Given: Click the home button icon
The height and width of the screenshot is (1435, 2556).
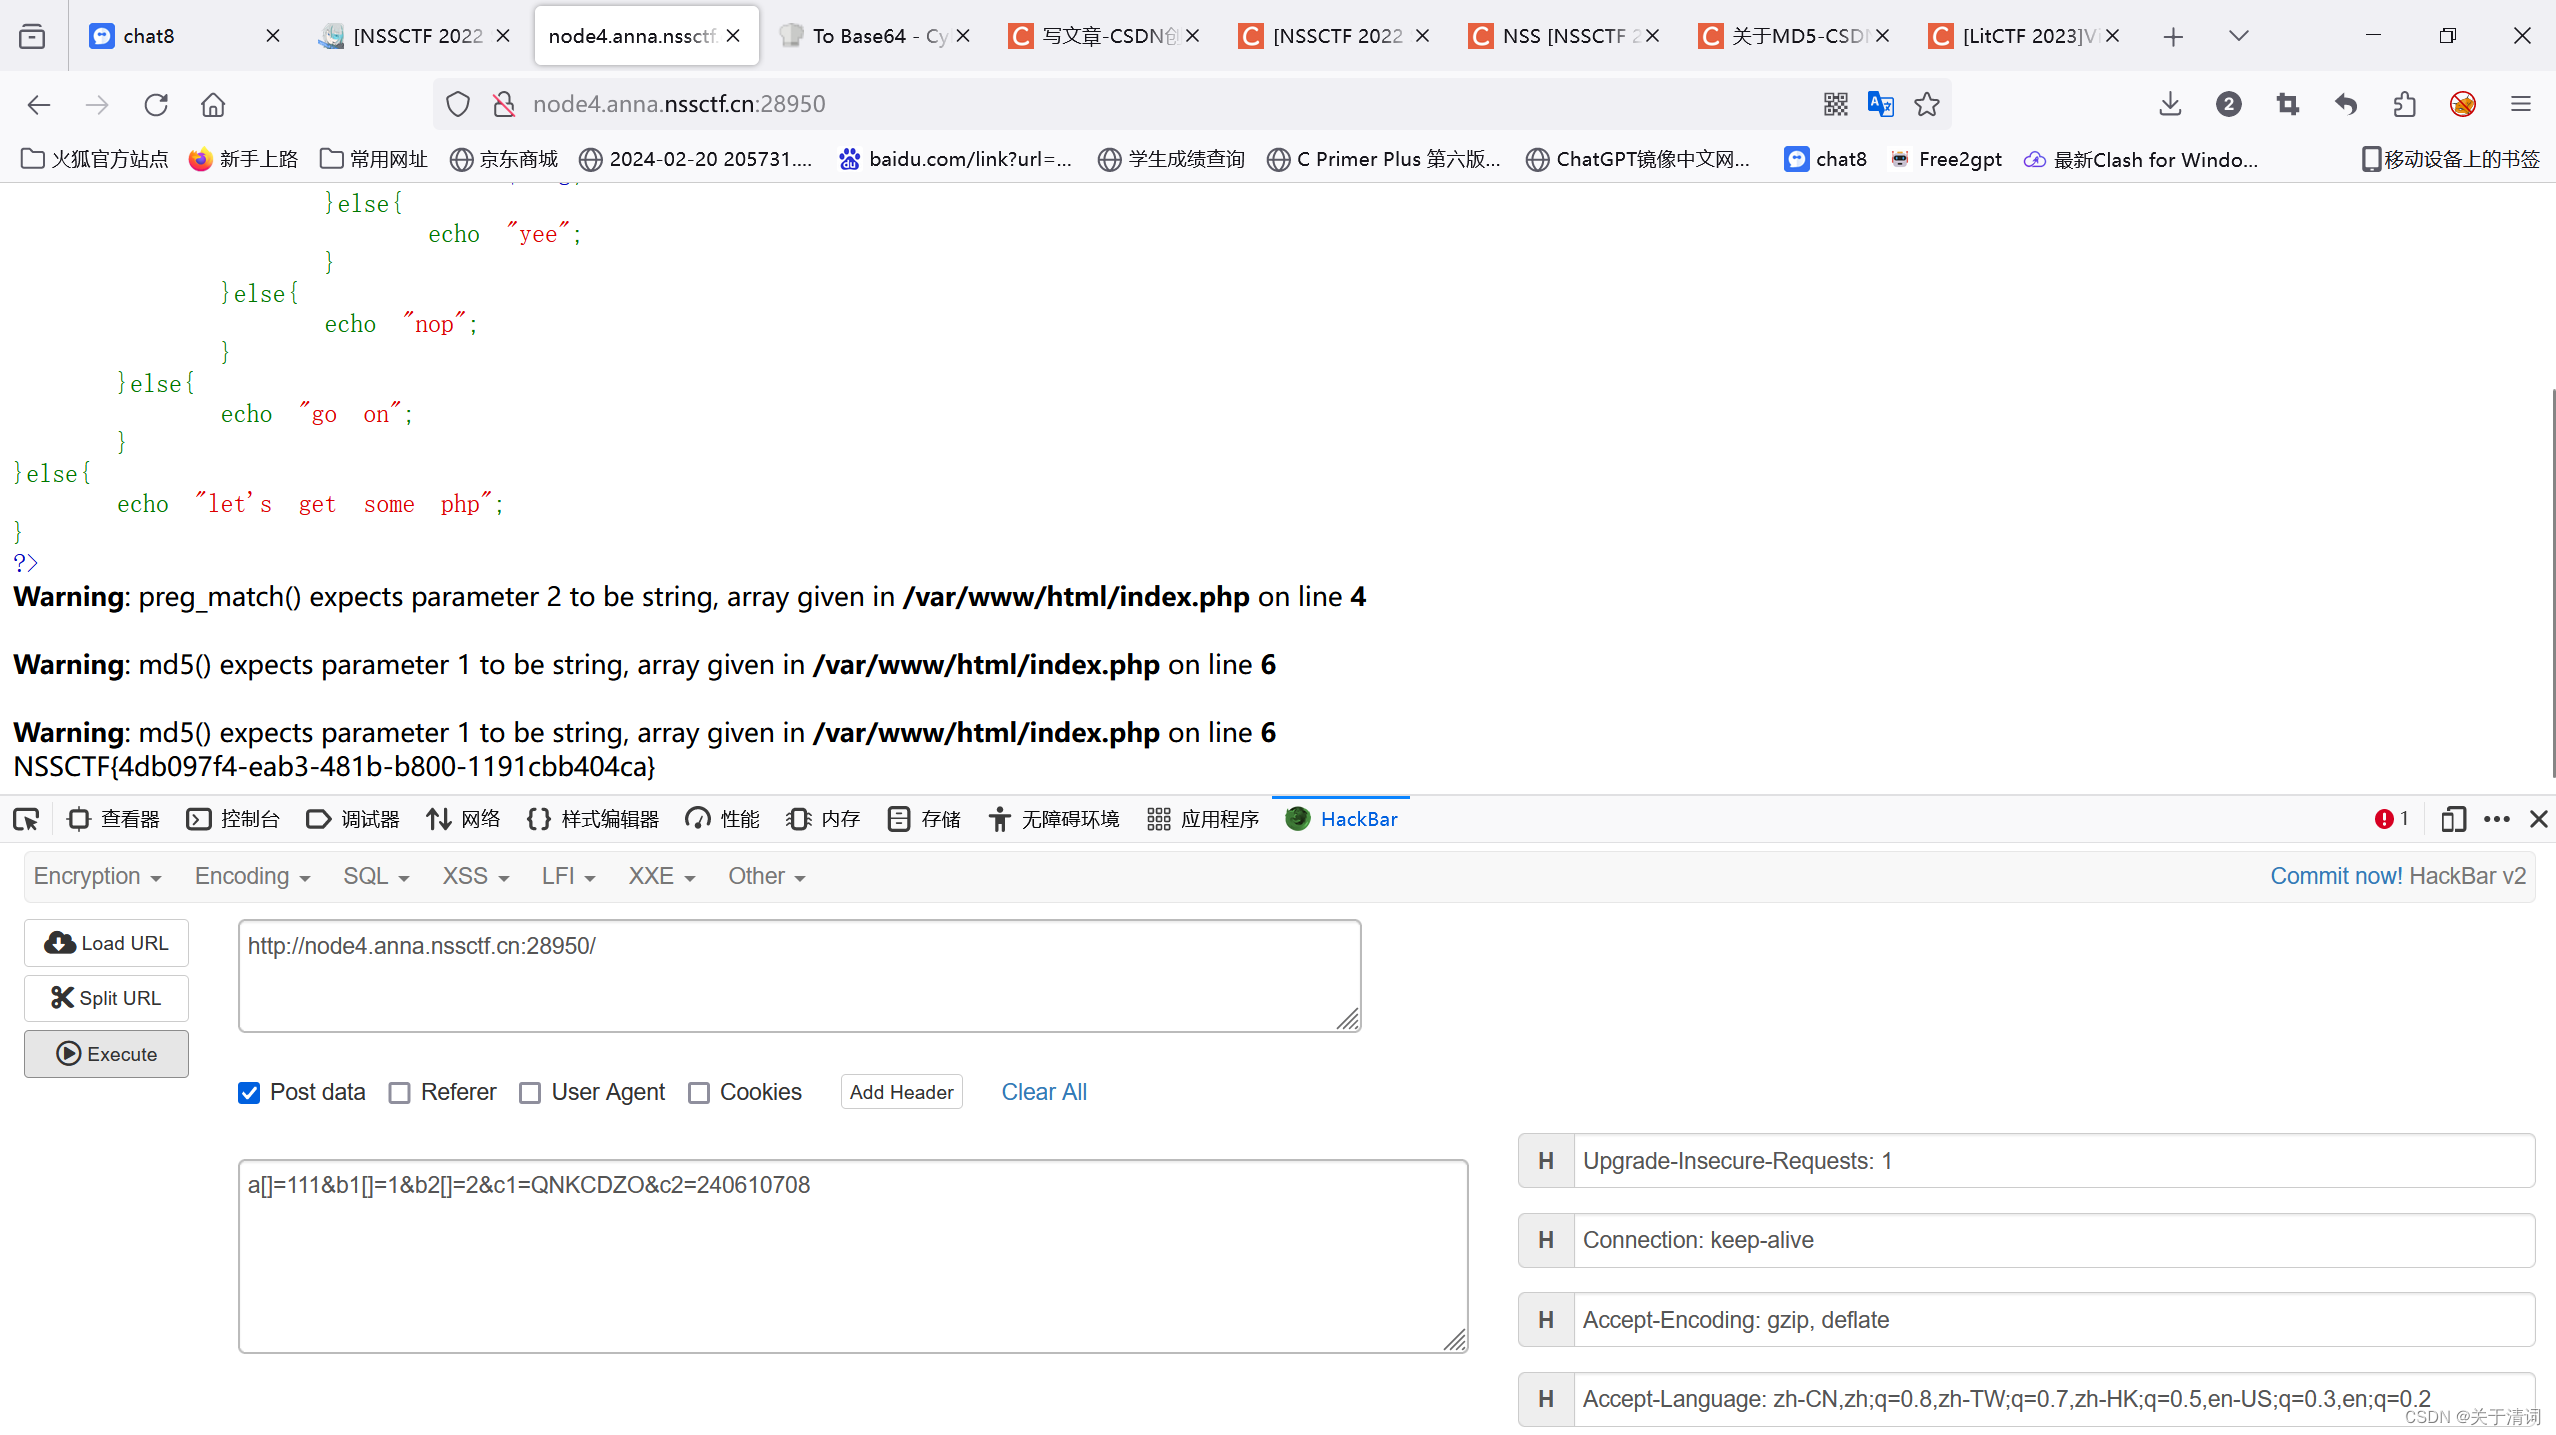Looking at the screenshot, I should [x=213, y=104].
